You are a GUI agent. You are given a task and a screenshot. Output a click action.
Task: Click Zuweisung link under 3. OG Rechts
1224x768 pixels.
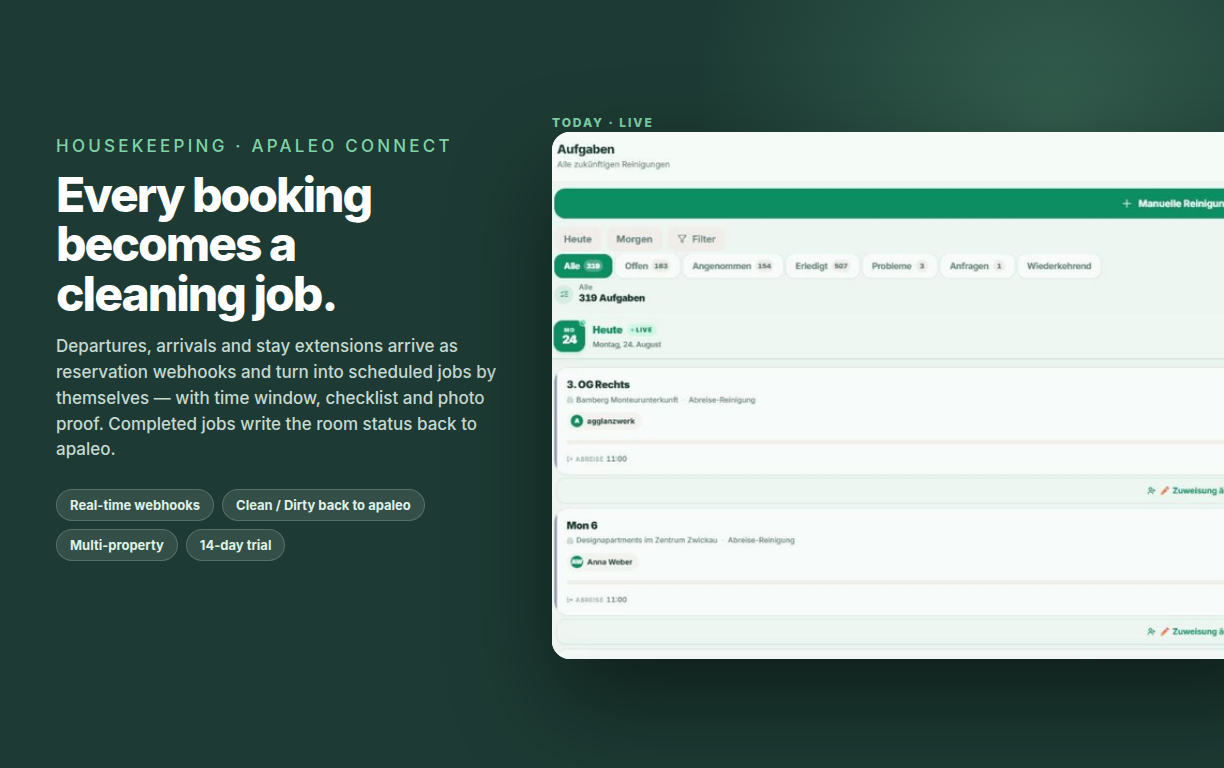[1197, 491]
